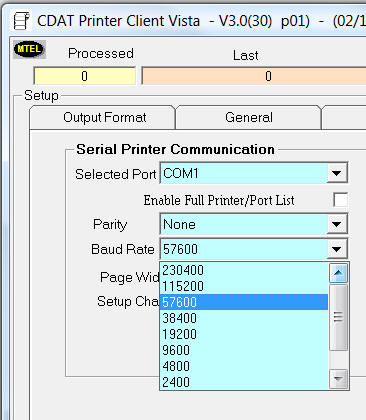Expand the Parity dropdown arrow
Image resolution: width=366 pixels, height=420 pixels.
point(337,224)
